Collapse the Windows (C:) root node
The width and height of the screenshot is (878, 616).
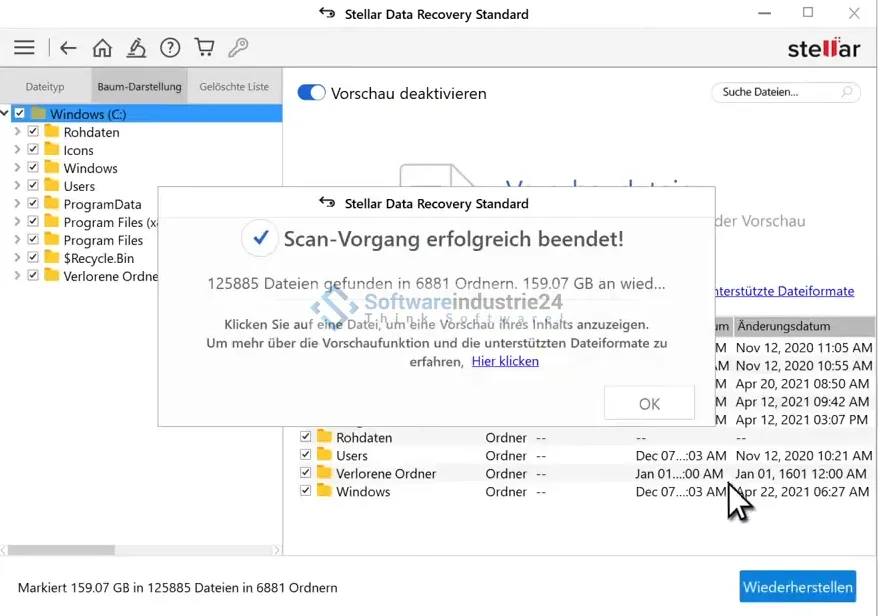5,114
